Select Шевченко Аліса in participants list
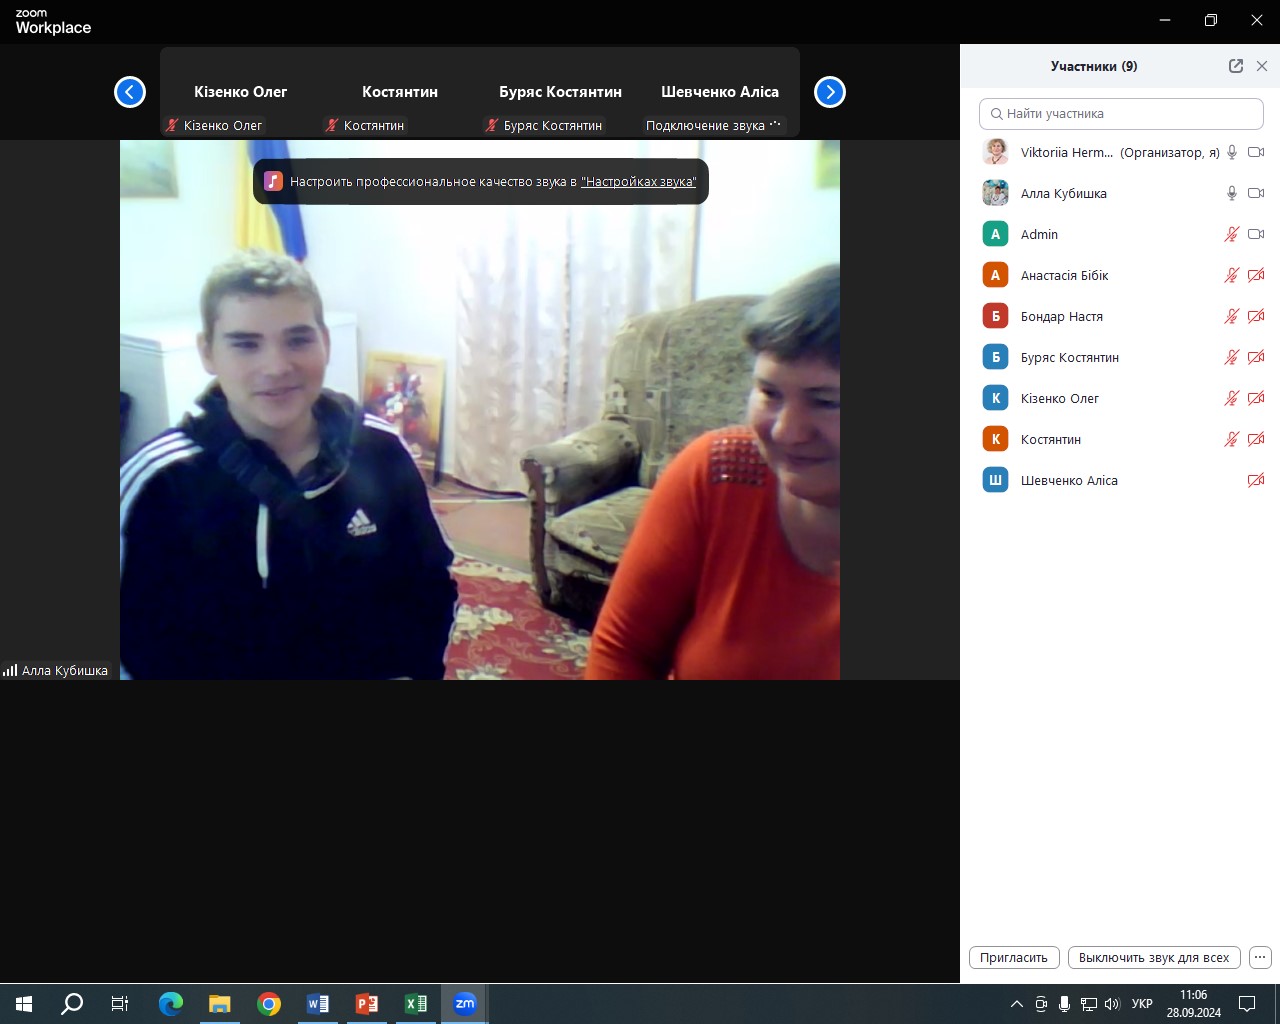The height and width of the screenshot is (1024, 1280). (1069, 480)
